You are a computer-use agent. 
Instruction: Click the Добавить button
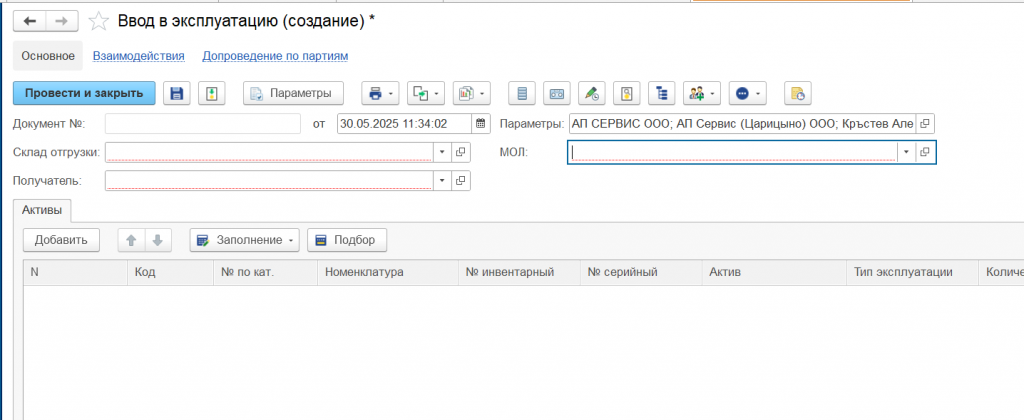[61, 240]
